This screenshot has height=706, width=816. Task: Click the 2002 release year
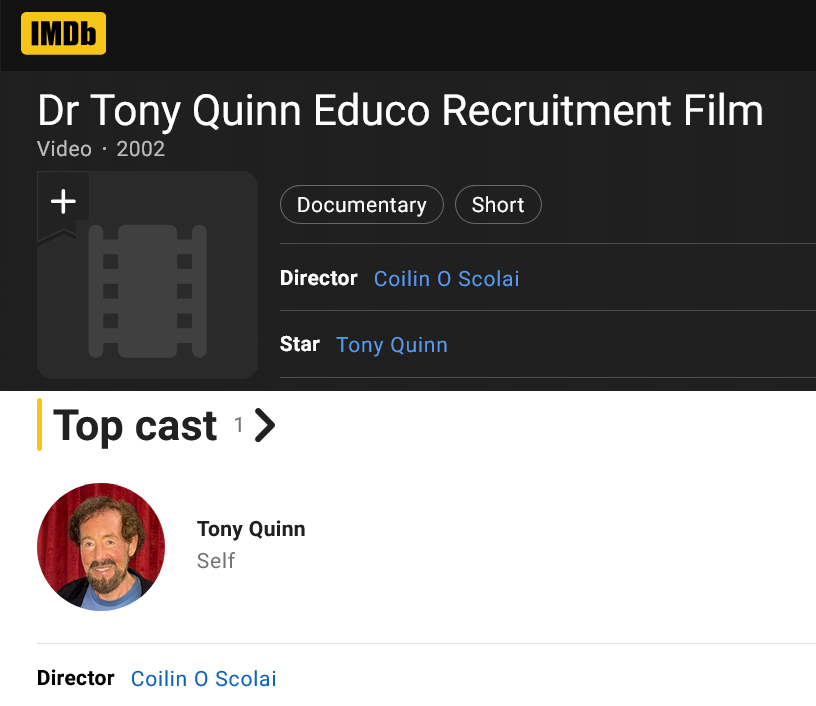coord(141,150)
